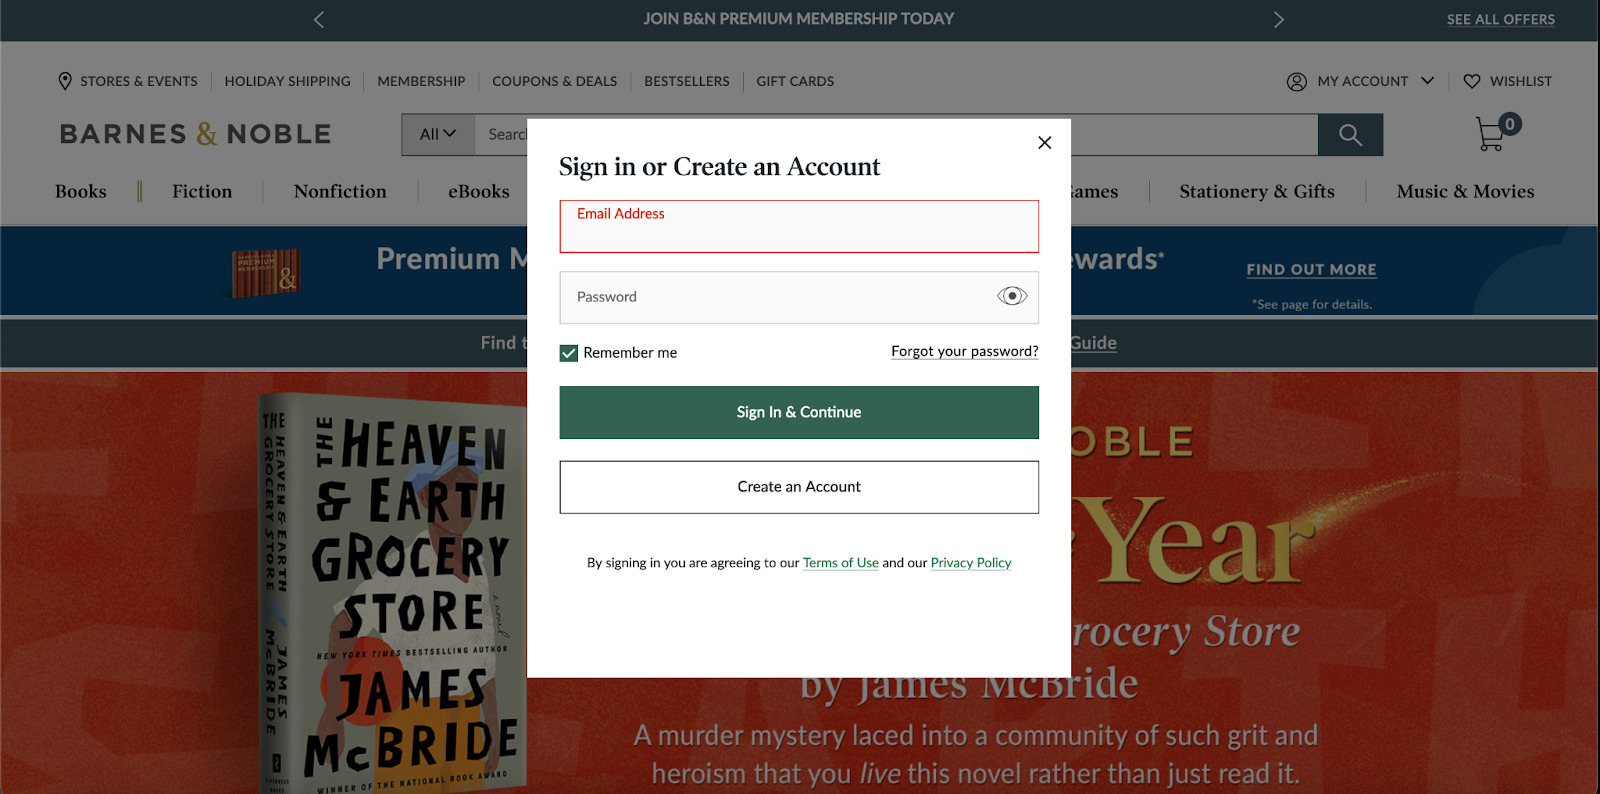1600x794 pixels.
Task: Open the All search category dropdown
Action: coord(438,135)
